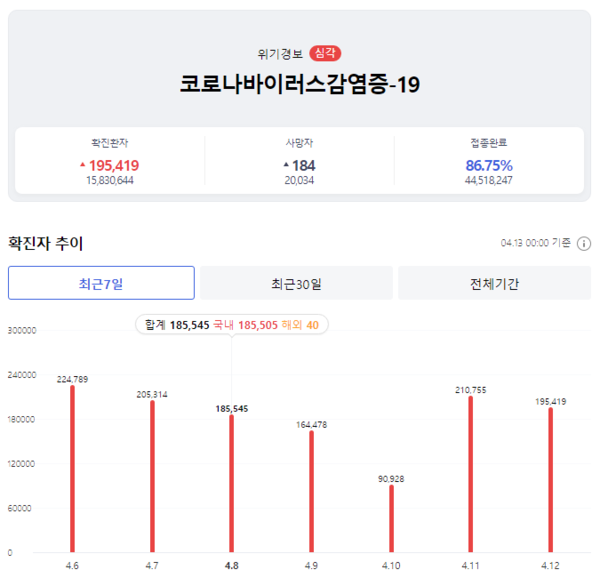
Task: Click the 접종완료 rate 86.75%
Action: 489,166
